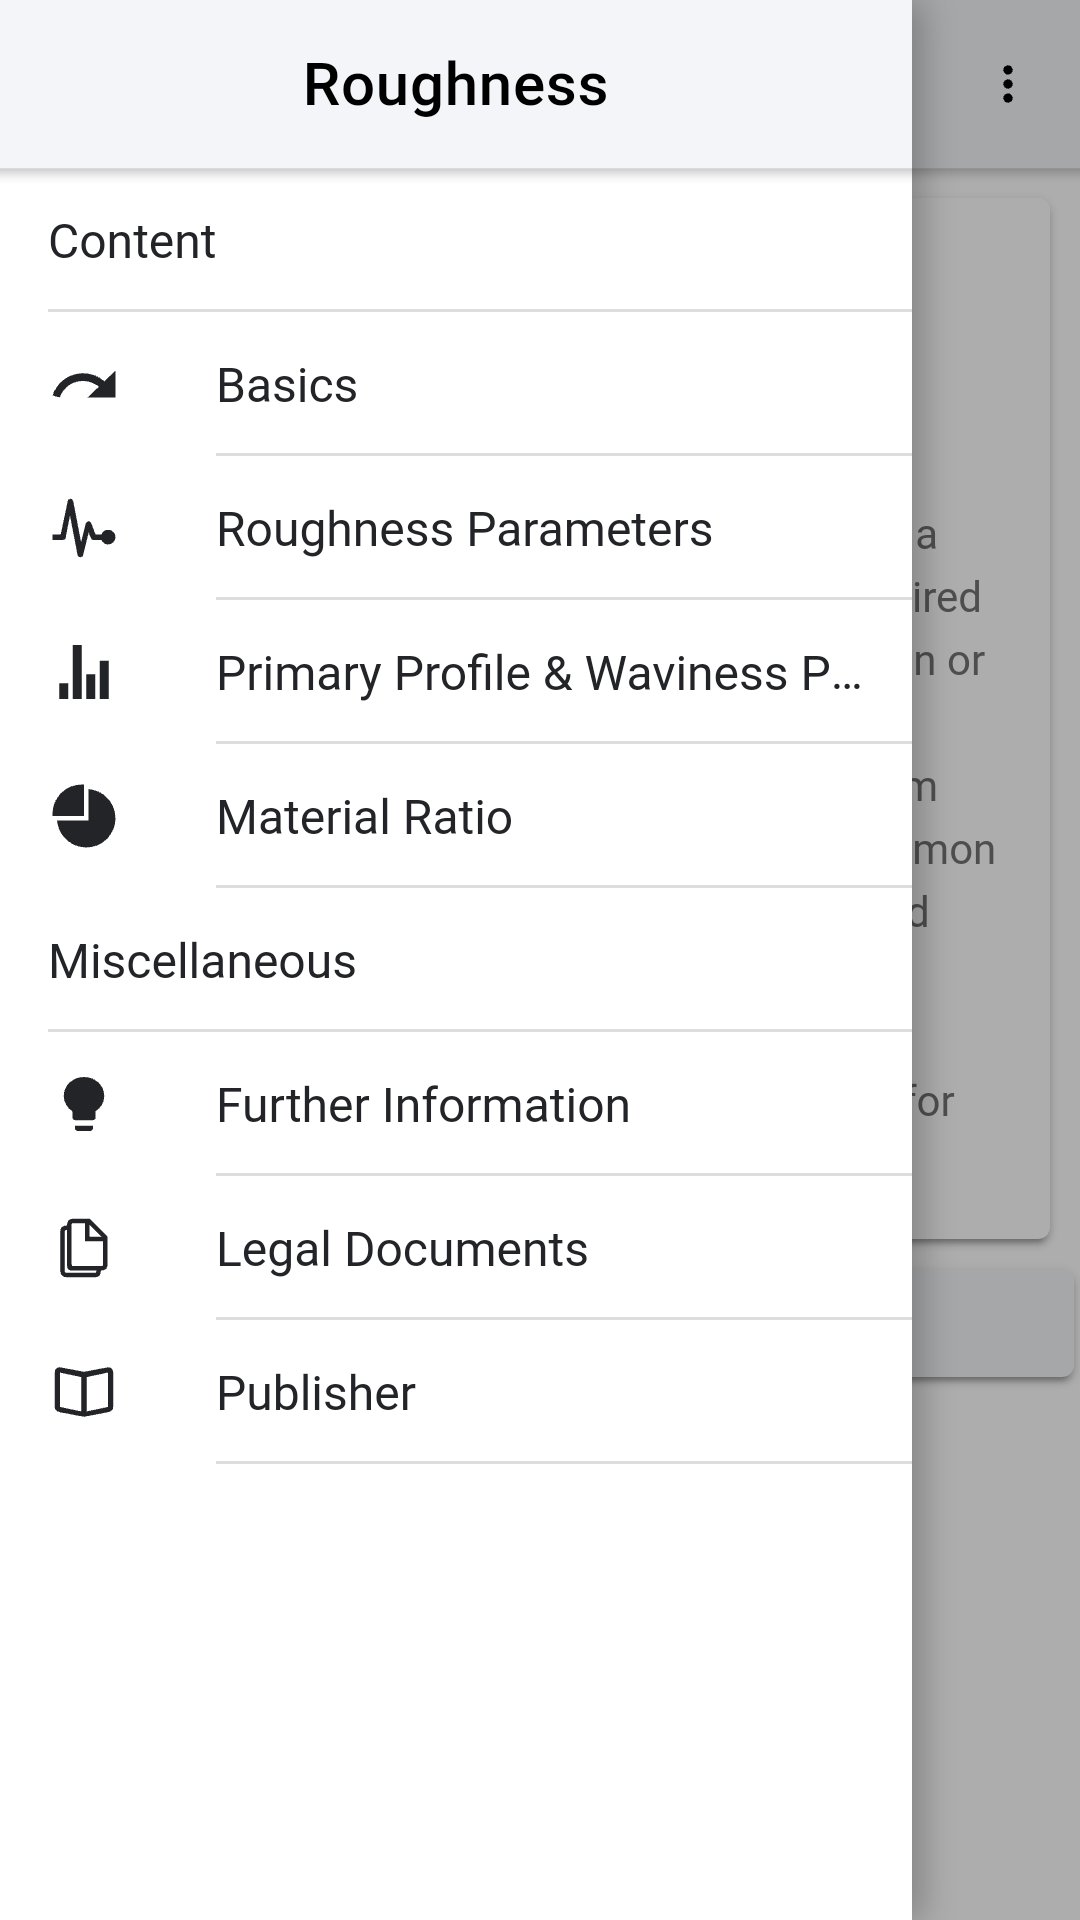Click the open book icon for Publisher
Screen dimensions: 1080x1920
(84, 1393)
